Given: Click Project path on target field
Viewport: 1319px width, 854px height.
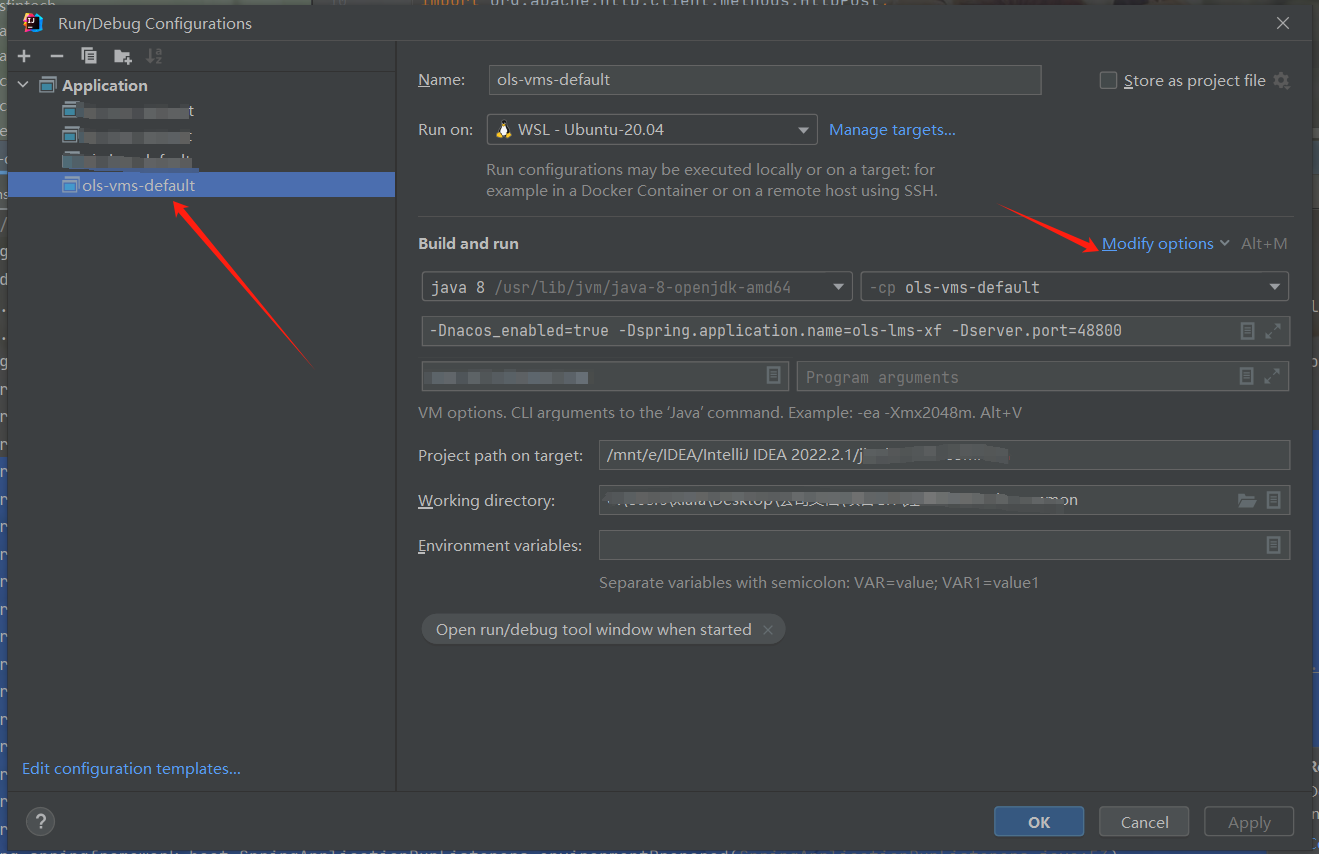Looking at the screenshot, I should tap(944, 455).
